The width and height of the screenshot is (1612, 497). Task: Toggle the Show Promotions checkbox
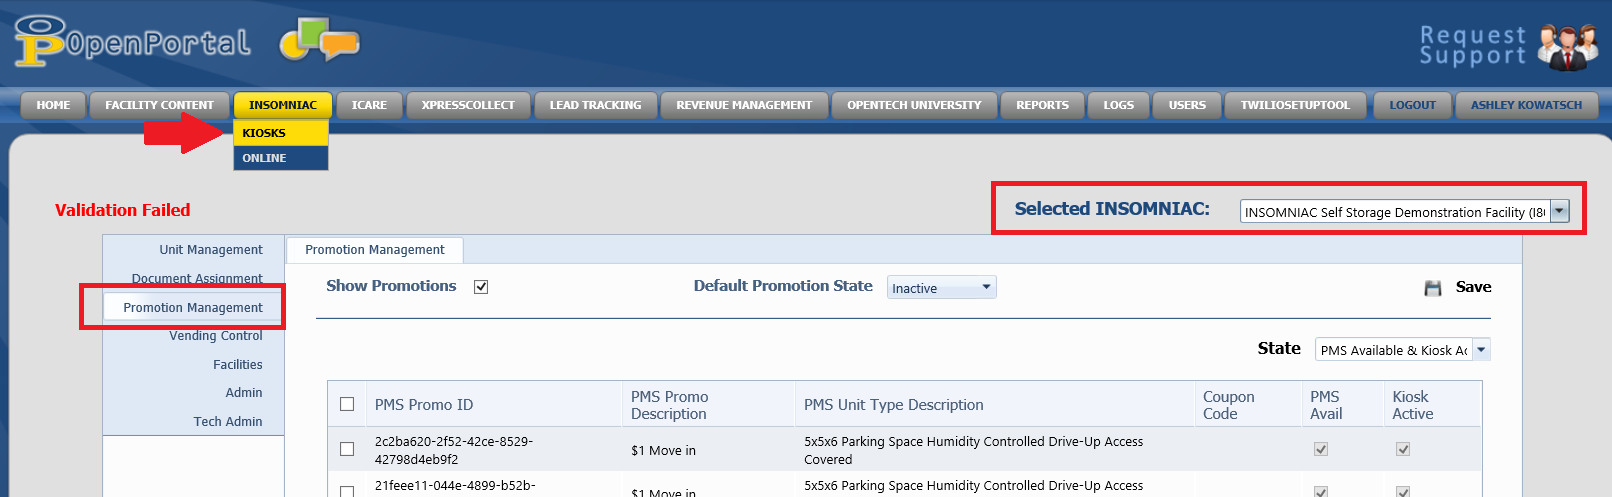[x=481, y=287]
